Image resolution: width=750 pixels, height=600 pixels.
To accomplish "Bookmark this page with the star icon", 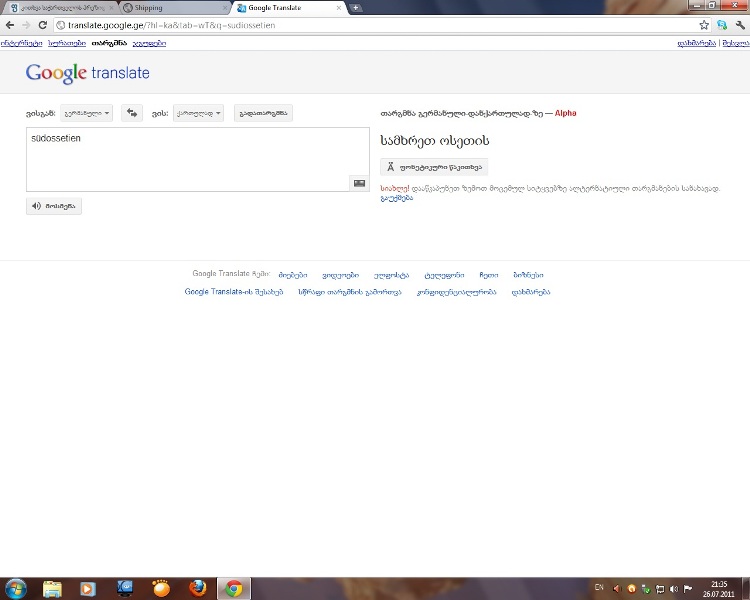I will [x=704, y=25].
